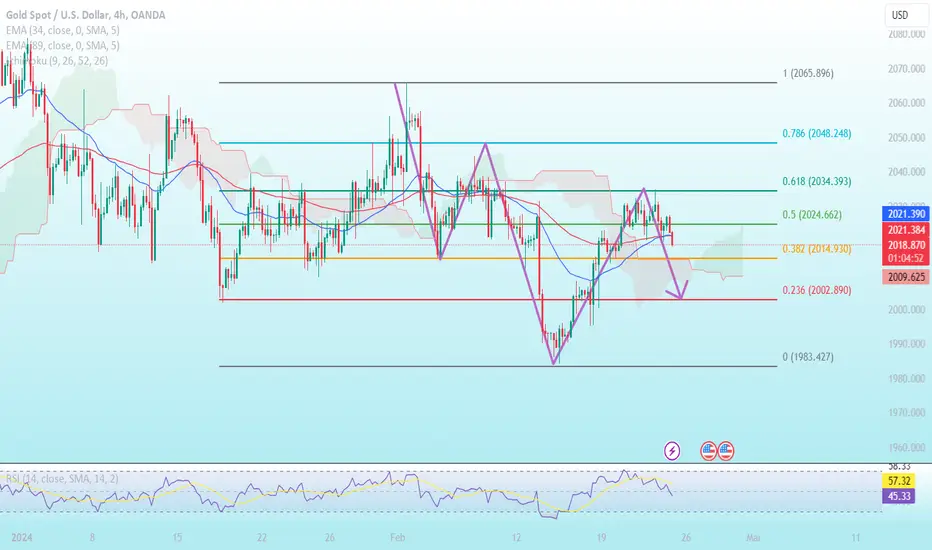Click the 2000.000 price axis label

tap(906, 309)
